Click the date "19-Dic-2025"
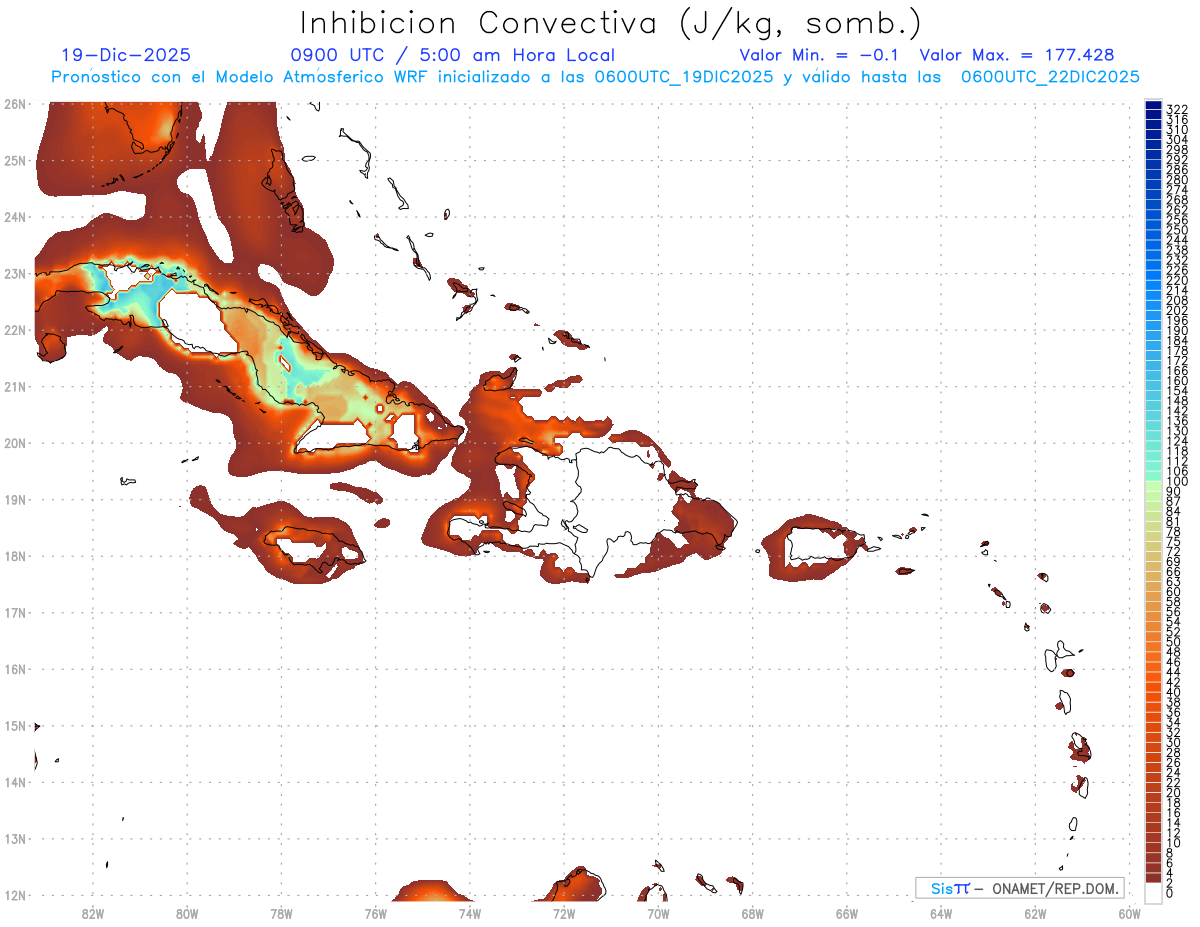The width and height of the screenshot is (1200, 927). [126, 56]
